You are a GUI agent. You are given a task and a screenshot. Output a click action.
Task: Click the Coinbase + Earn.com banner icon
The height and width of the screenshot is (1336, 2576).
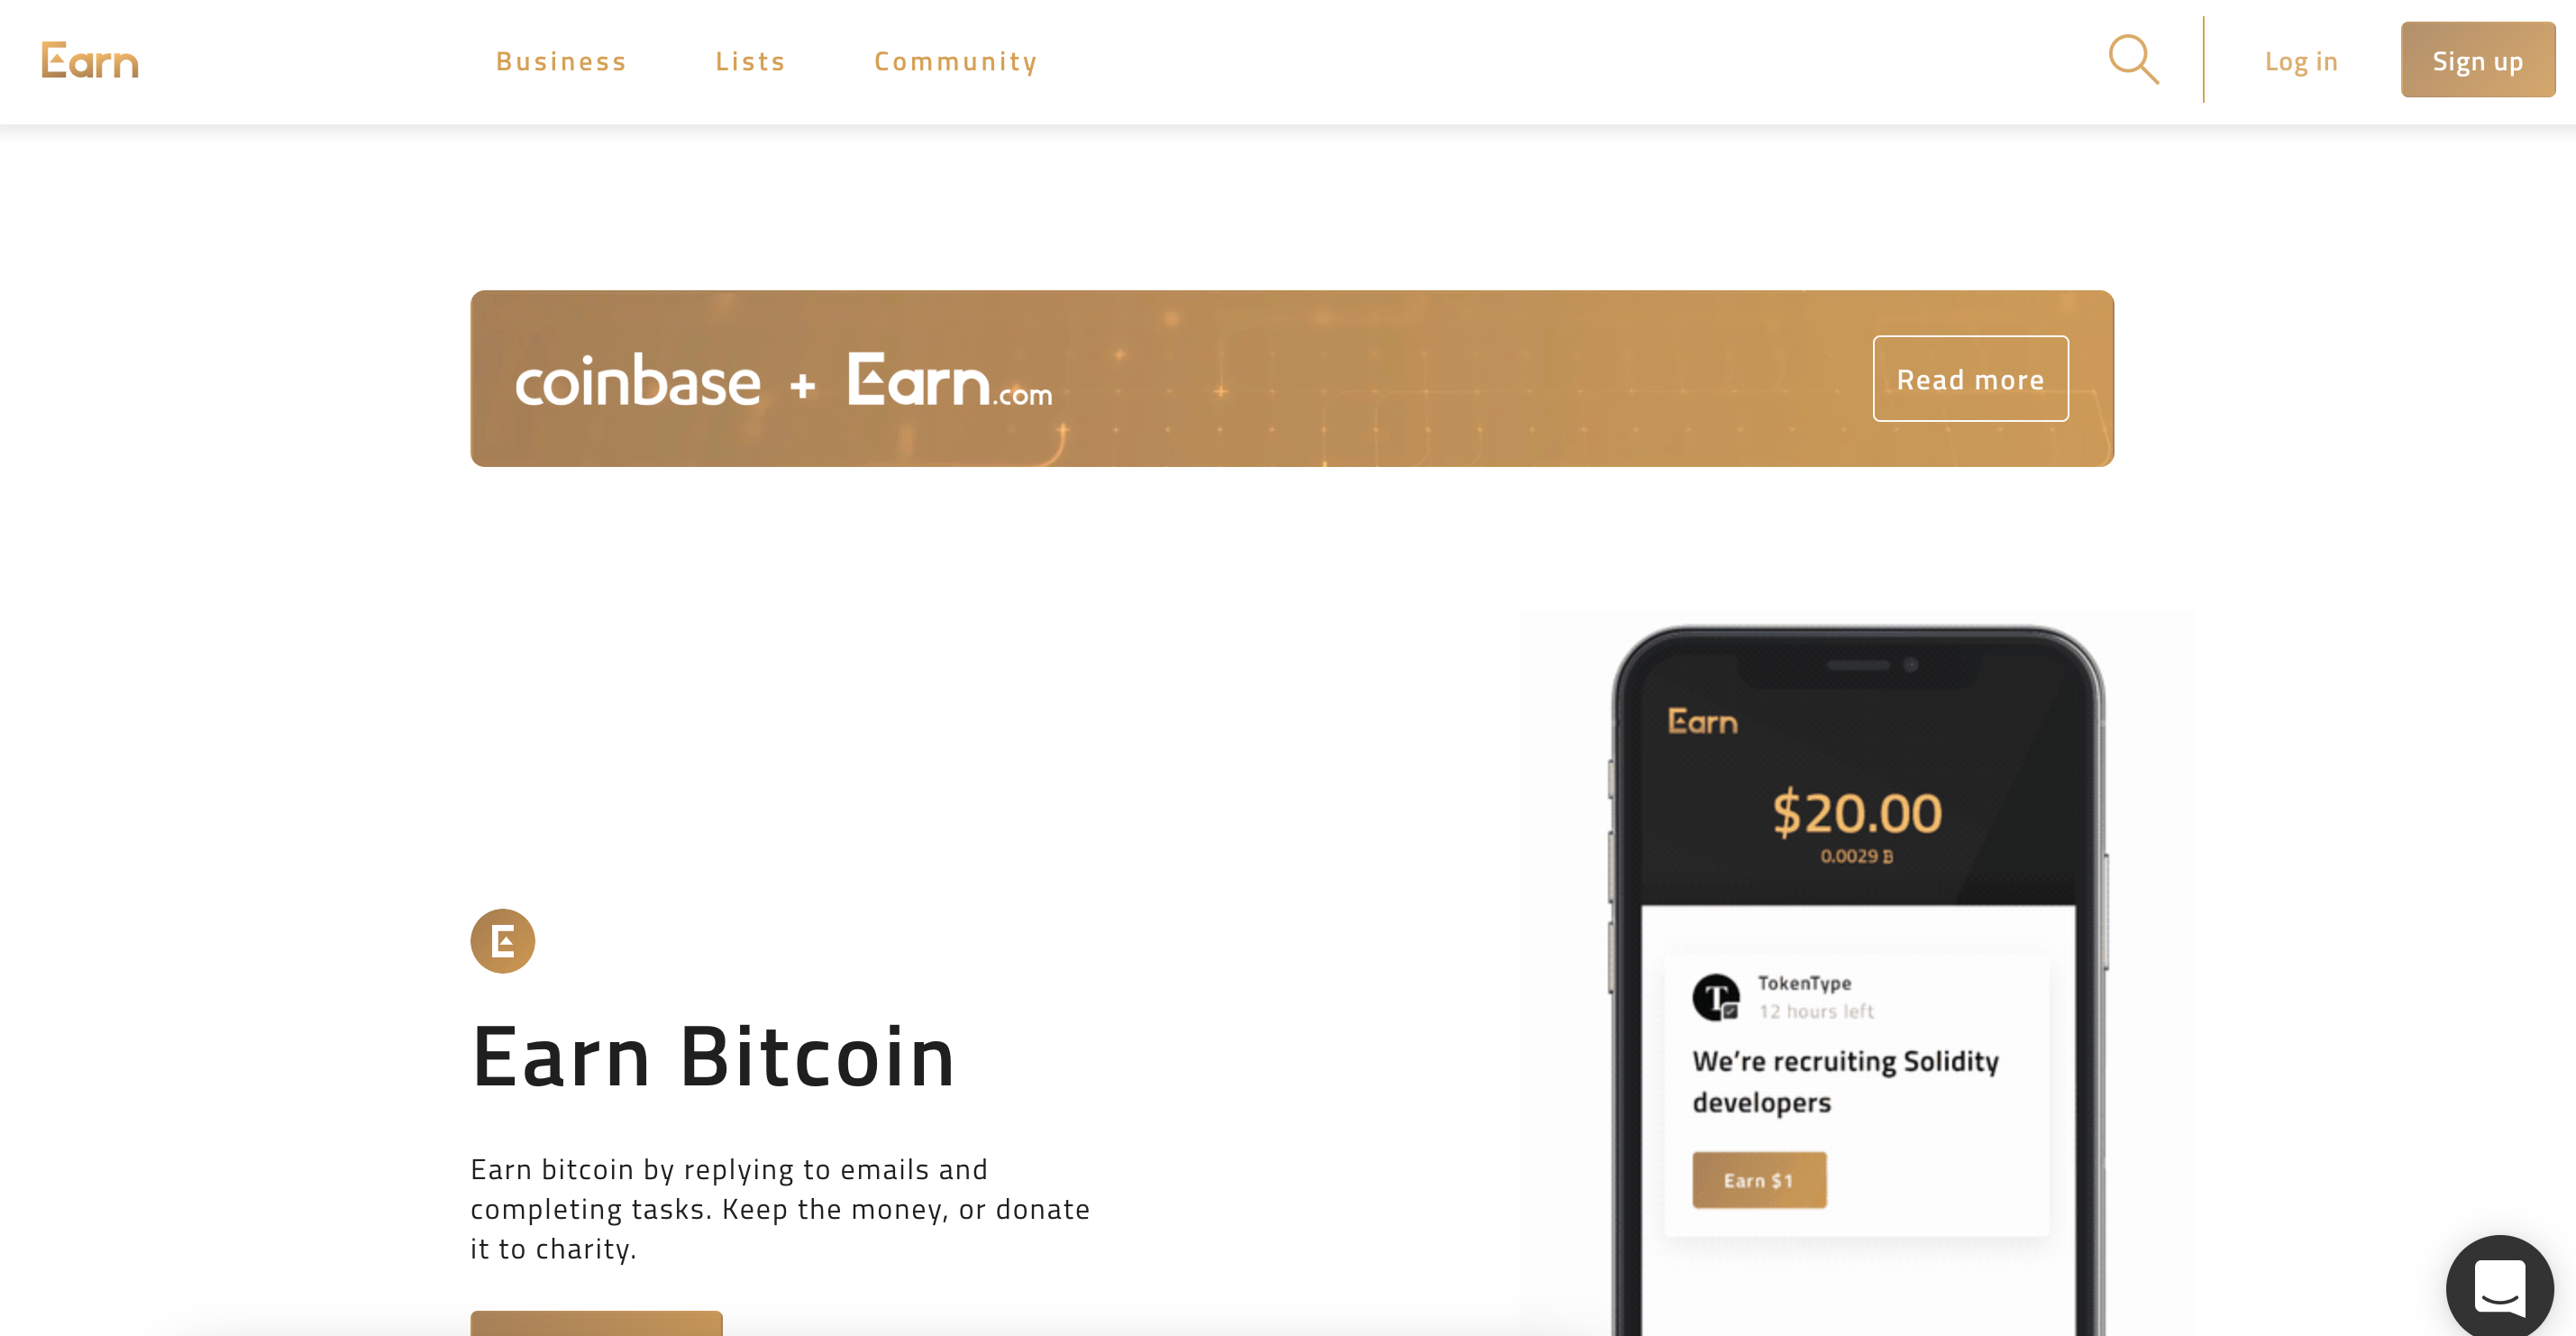tap(785, 379)
